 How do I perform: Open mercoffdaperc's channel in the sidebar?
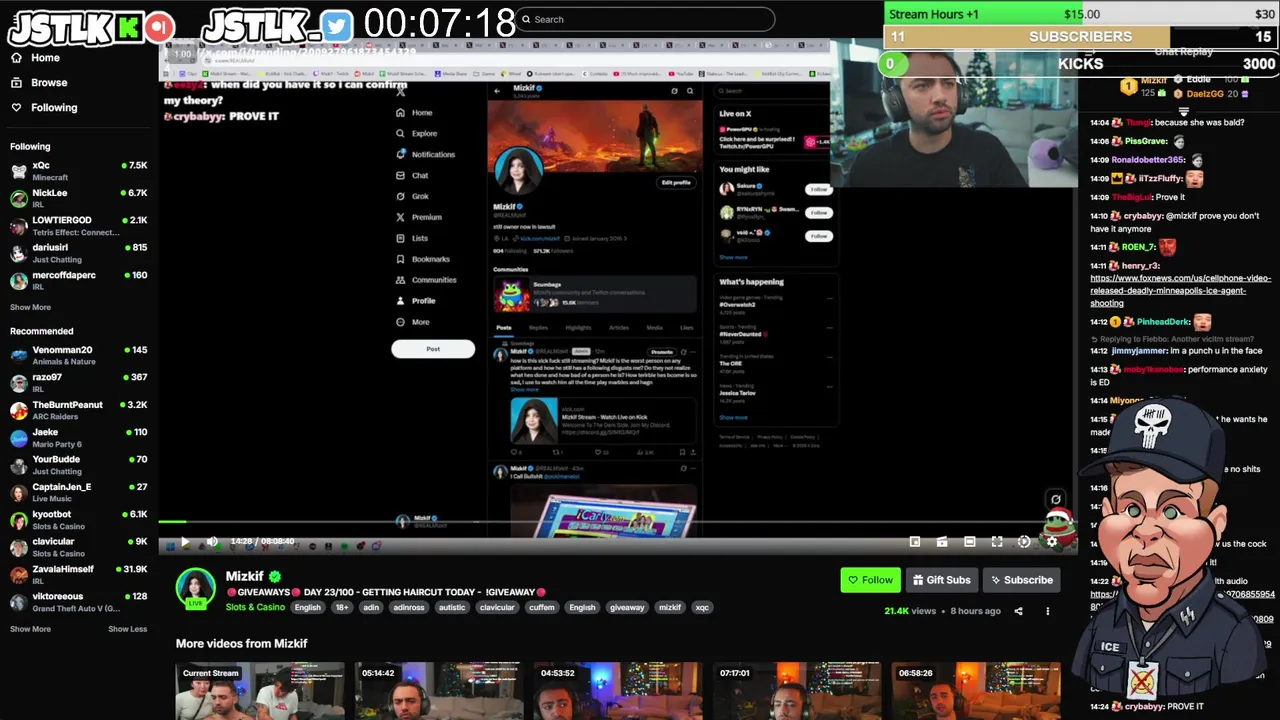[80, 281]
